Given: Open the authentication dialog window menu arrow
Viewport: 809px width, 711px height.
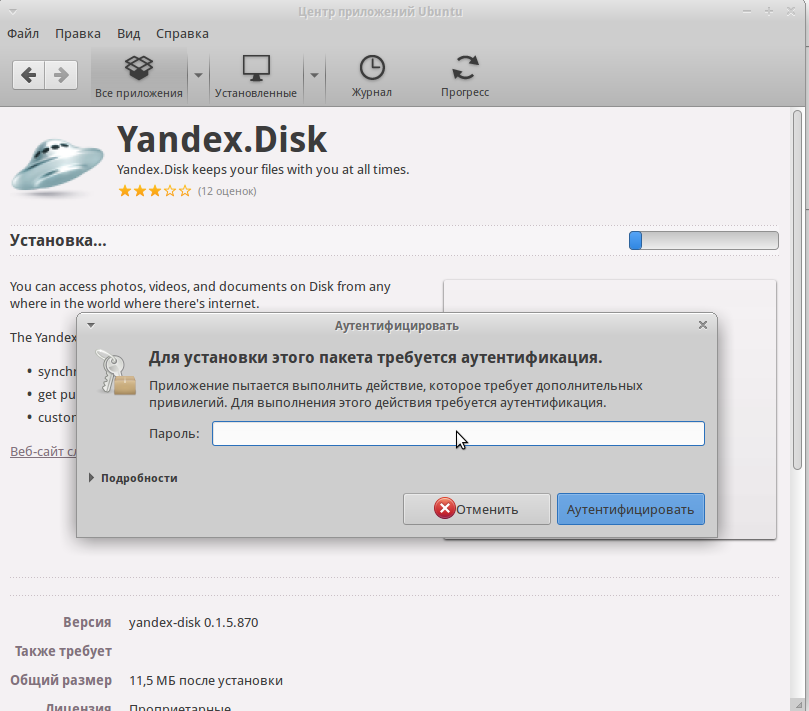Looking at the screenshot, I should 91,325.
